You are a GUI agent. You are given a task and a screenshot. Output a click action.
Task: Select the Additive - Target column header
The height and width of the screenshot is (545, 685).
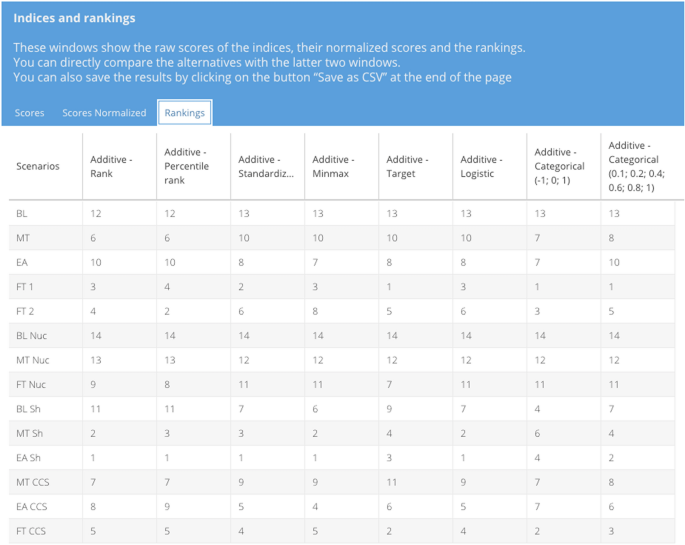406,166
